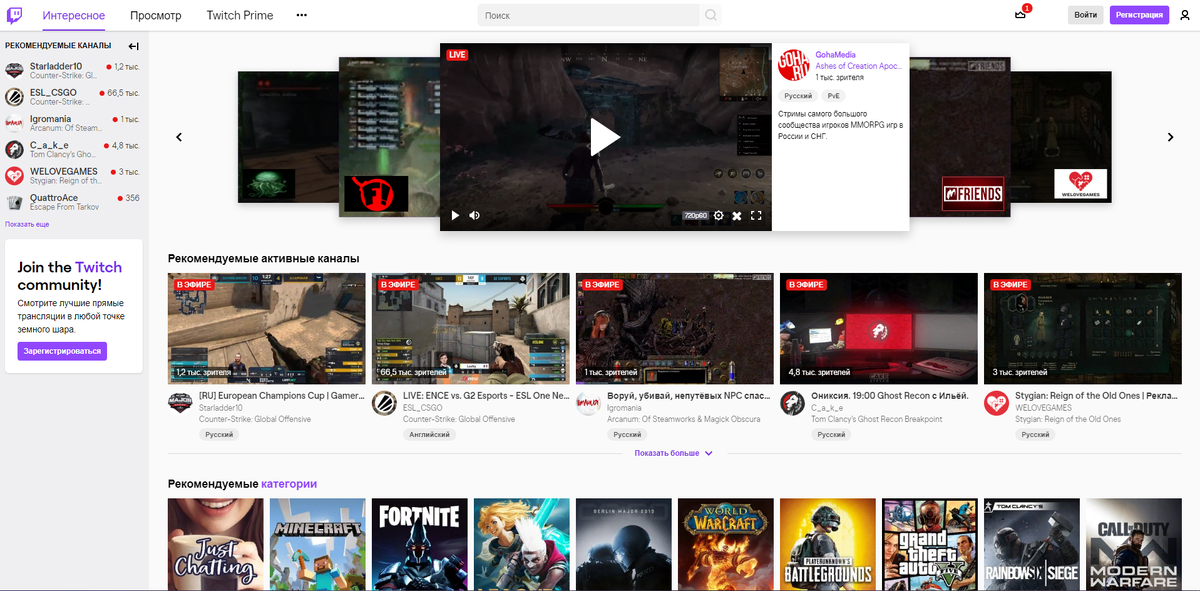1200x591 pixels.
Task: Open the Starladder10 stream thumbnail
Action: coord(267,329)
